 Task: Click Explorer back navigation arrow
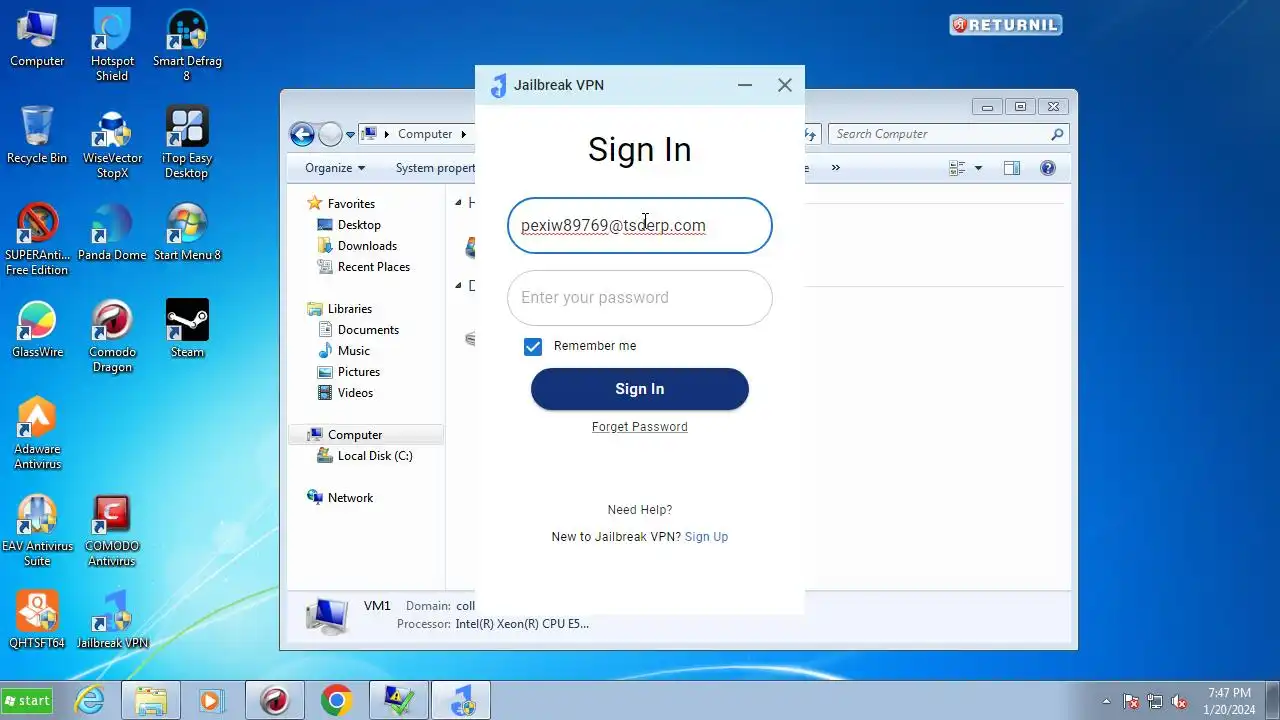[302, 134]
